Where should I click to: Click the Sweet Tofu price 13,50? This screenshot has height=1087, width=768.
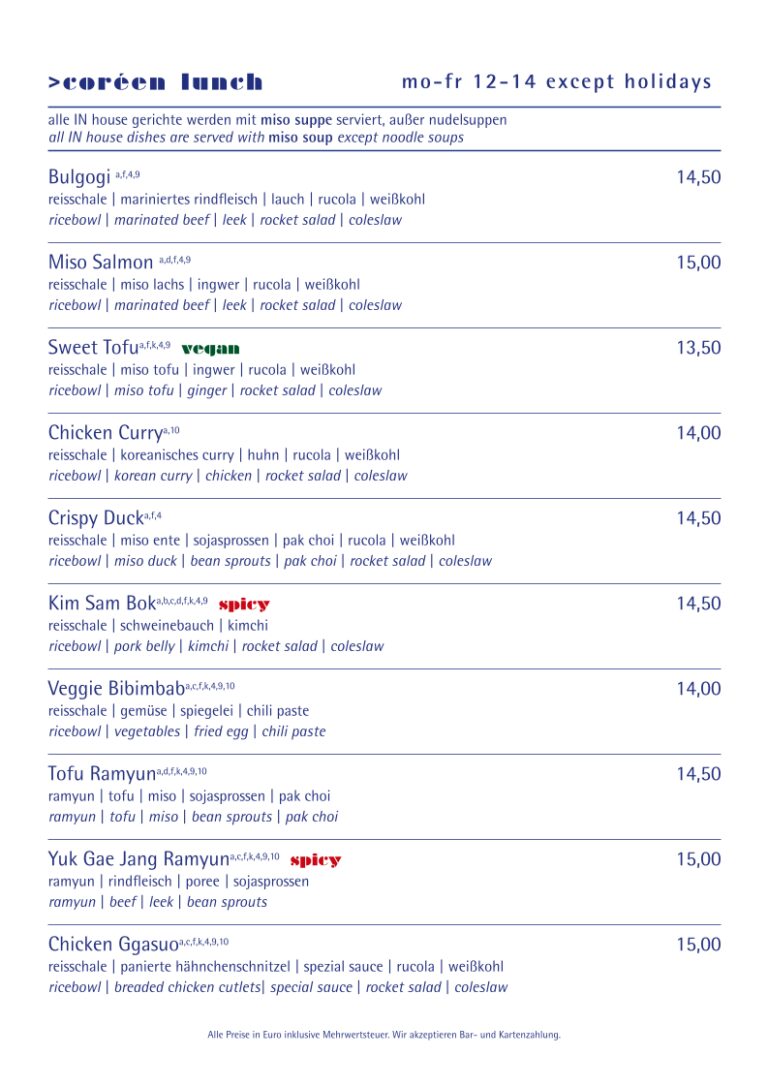point(699,348)
